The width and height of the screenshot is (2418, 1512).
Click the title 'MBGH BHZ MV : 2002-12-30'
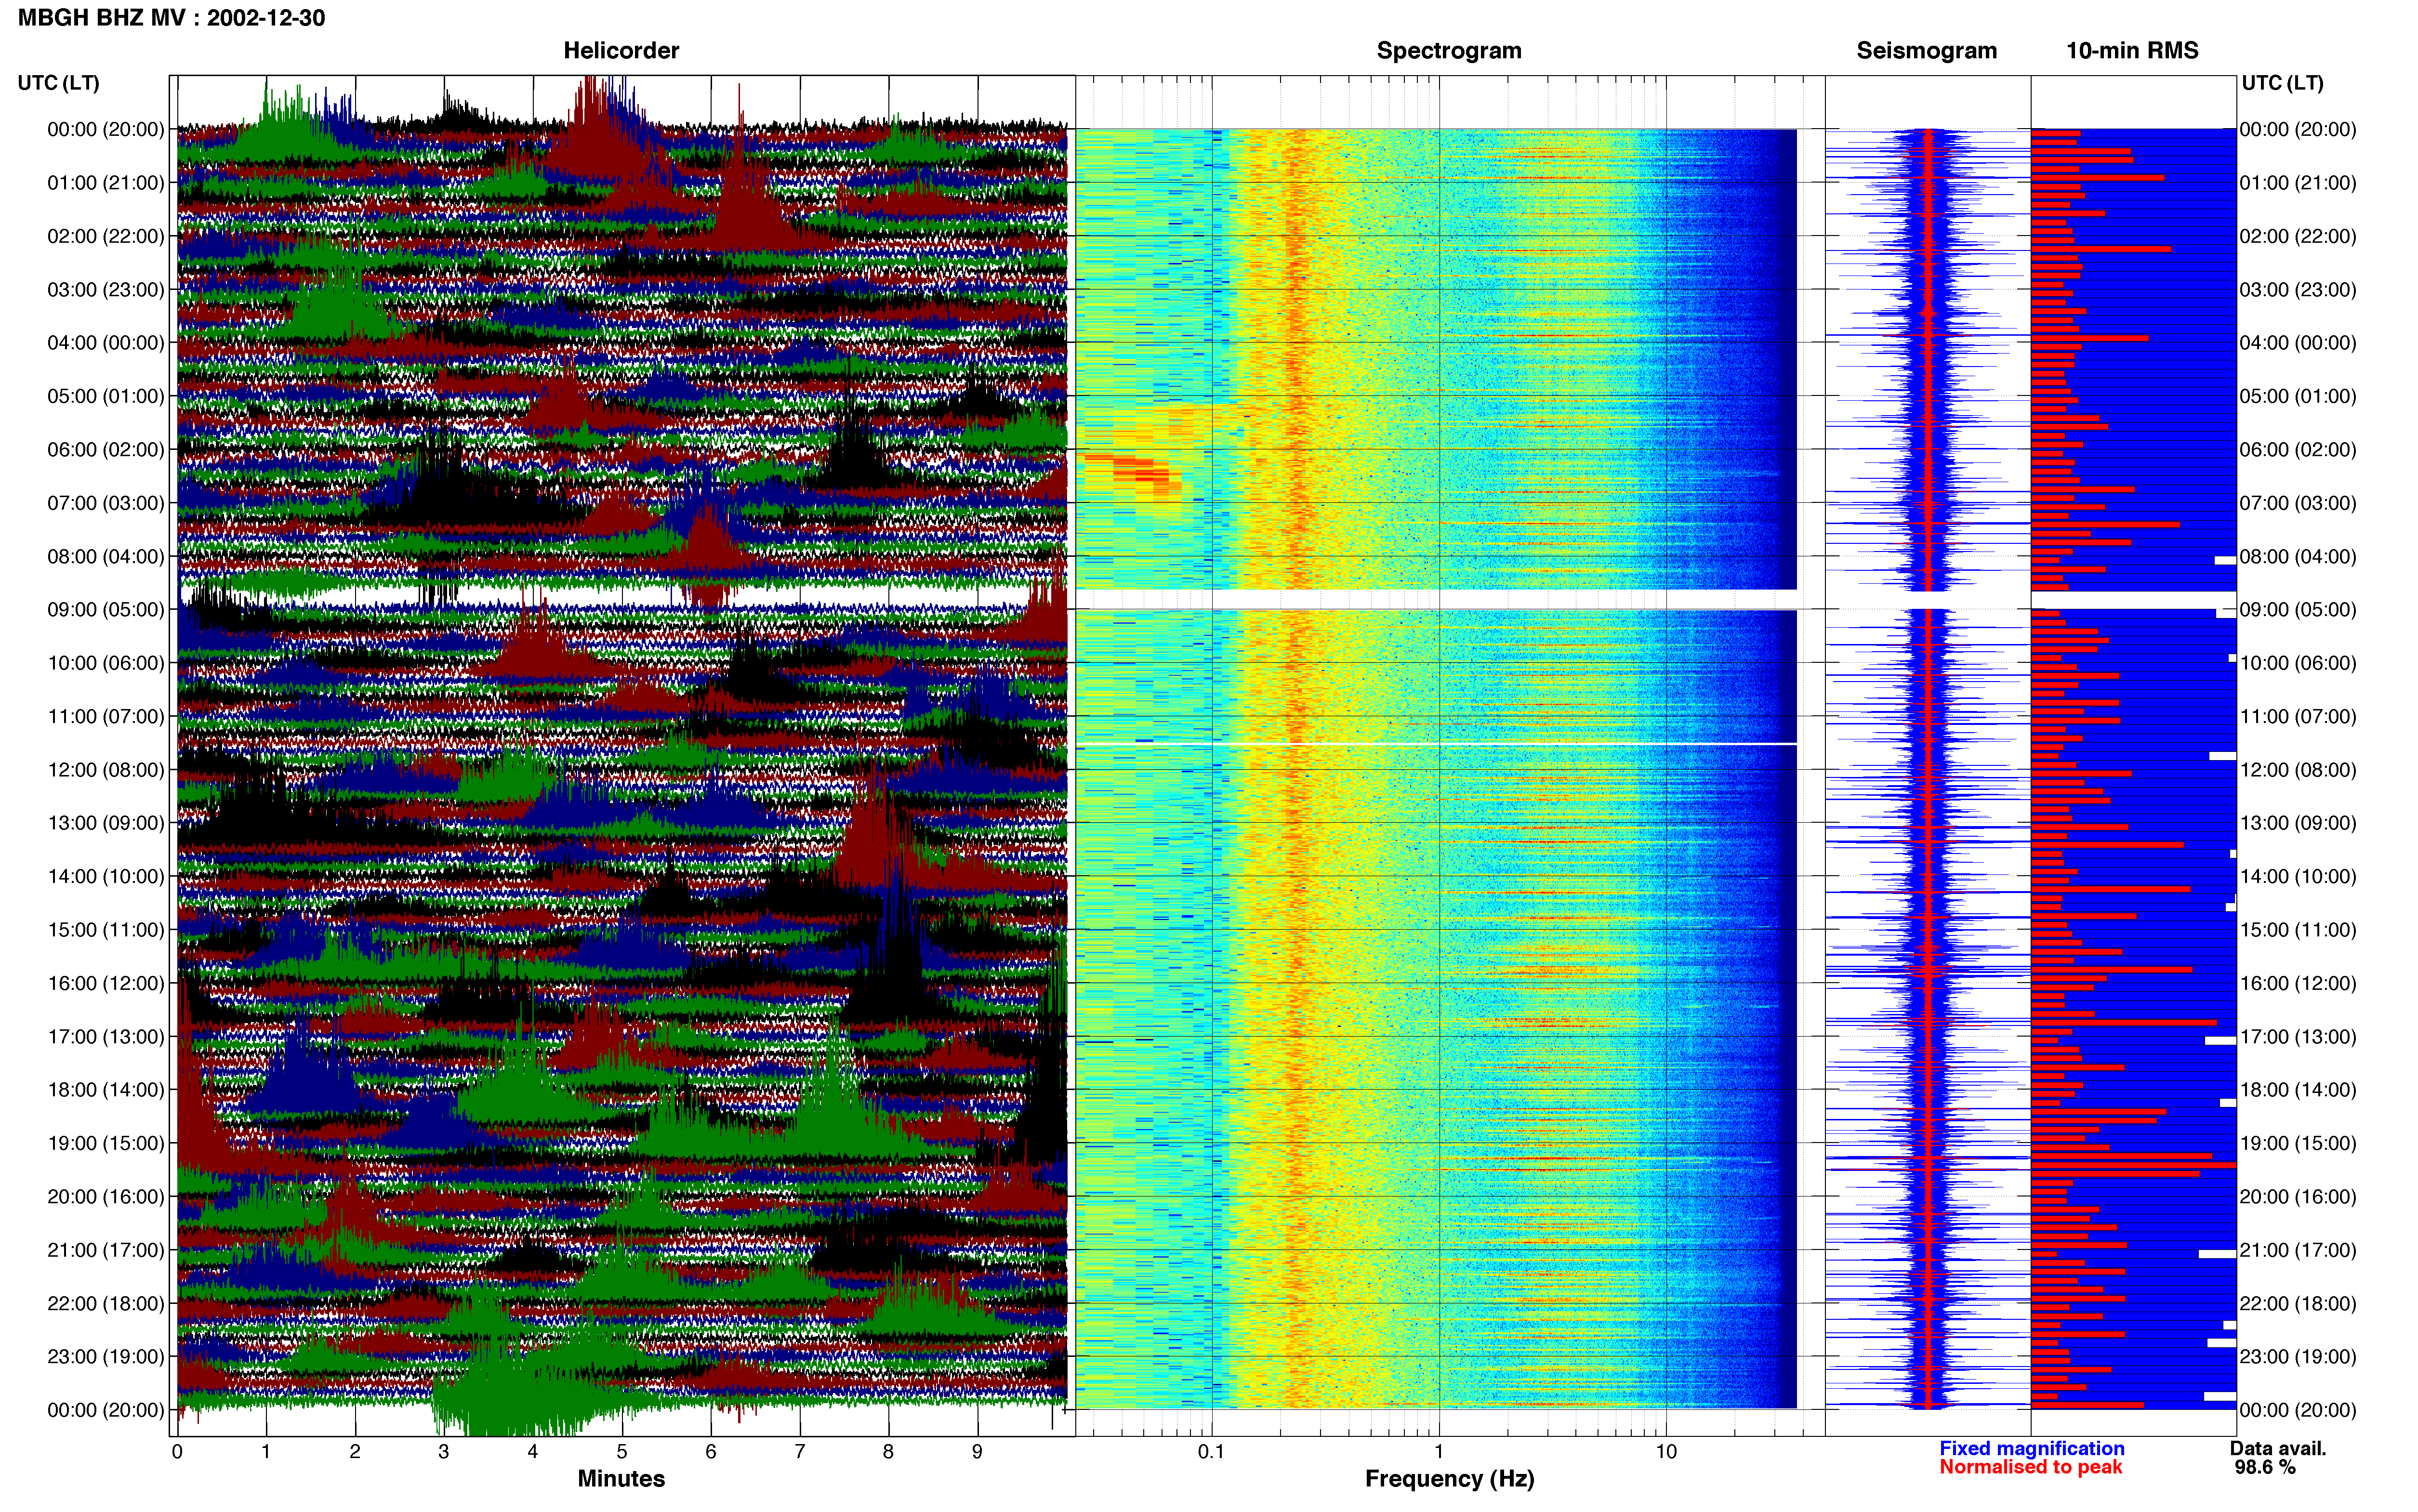click(171, 18)
